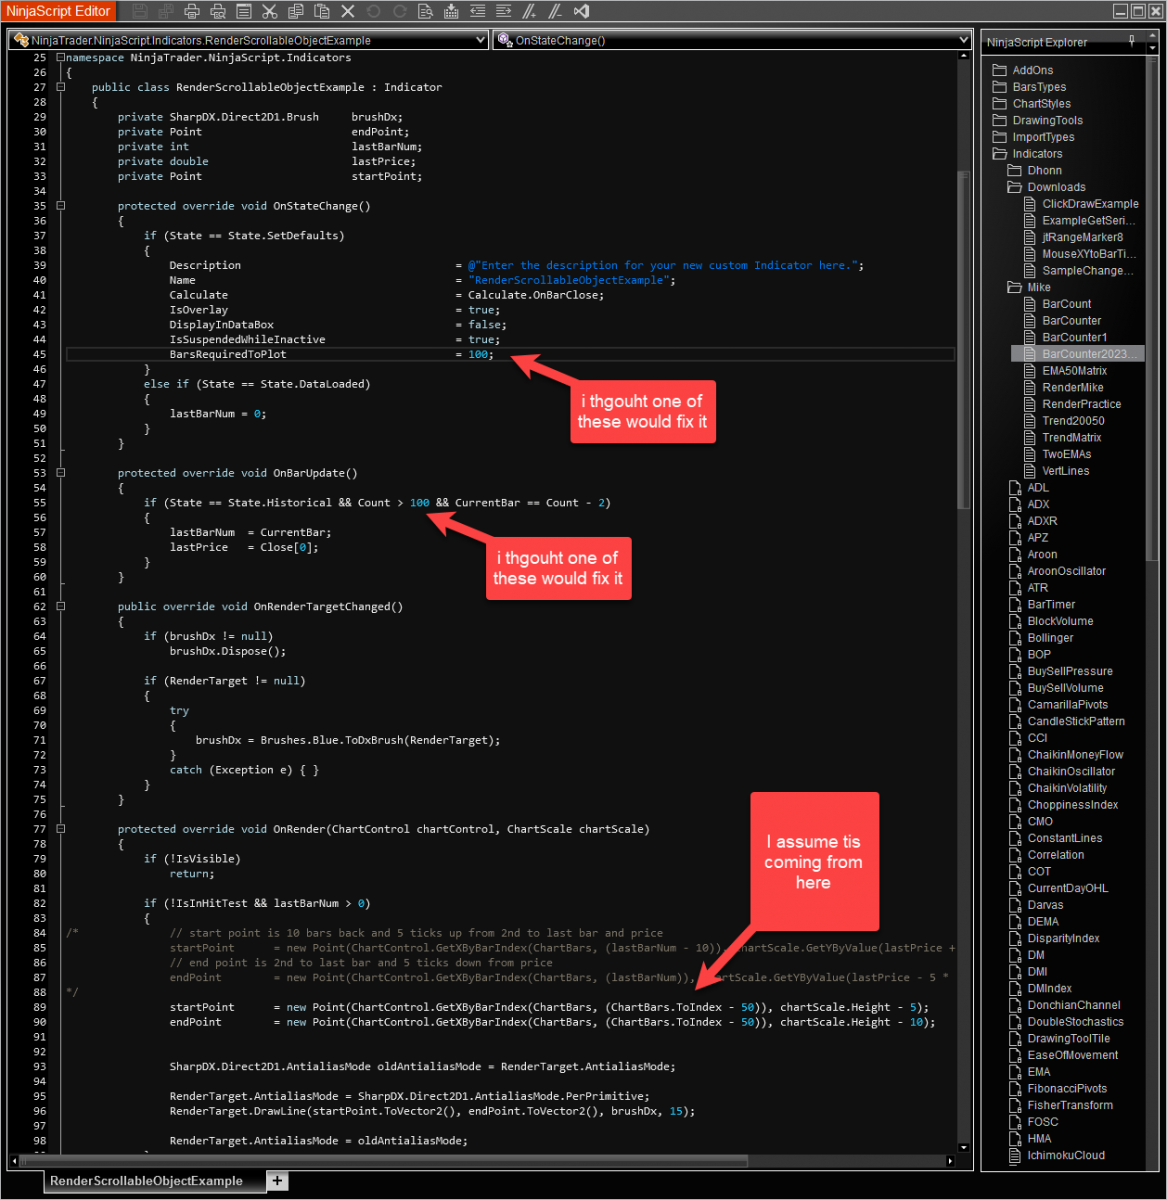Screen dimensions: 1167x1200
Task: Place cursor on BarsRequiredToPlot value 100
Action: coord(478,354)
